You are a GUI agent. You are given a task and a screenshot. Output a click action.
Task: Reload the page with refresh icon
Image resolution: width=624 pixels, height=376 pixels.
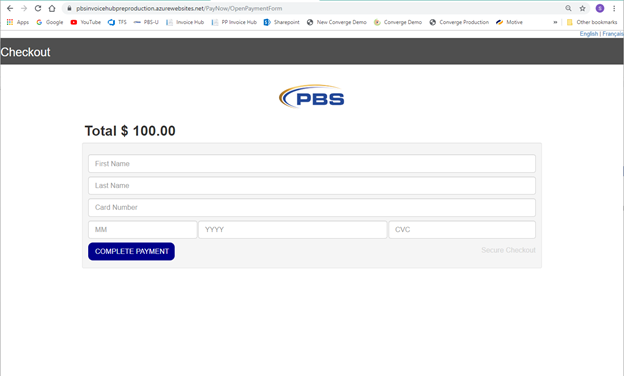point(38,8)
